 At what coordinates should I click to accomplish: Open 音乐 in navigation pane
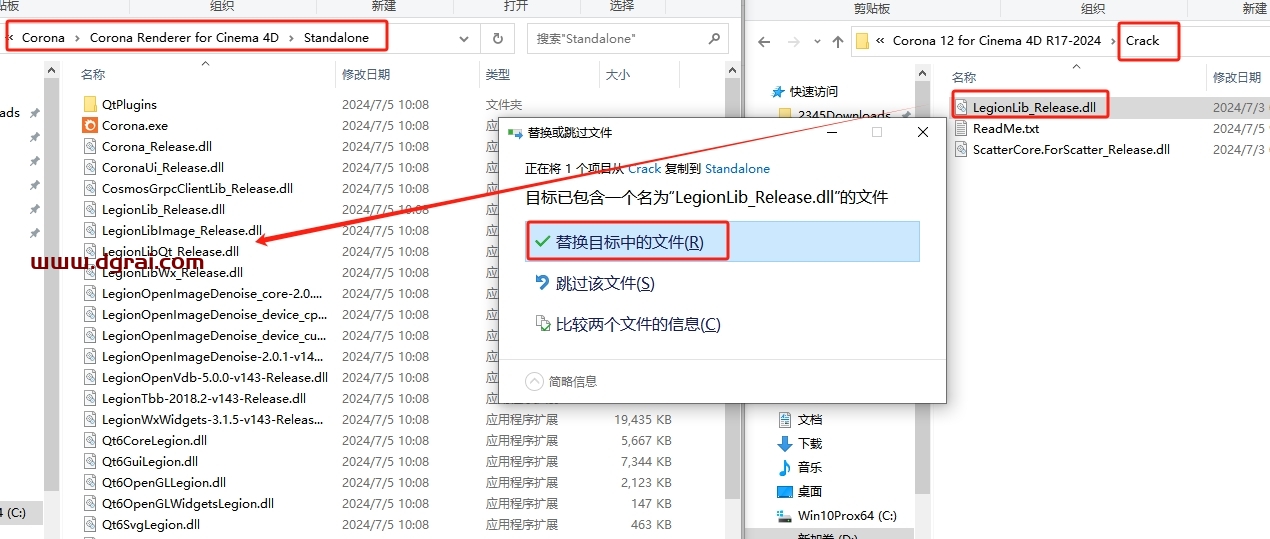pyautogui.click(x=809, y=467)
